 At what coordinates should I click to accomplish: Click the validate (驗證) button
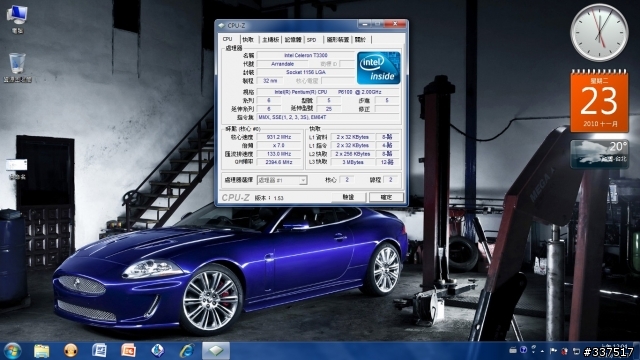click(x=348, y=197)
